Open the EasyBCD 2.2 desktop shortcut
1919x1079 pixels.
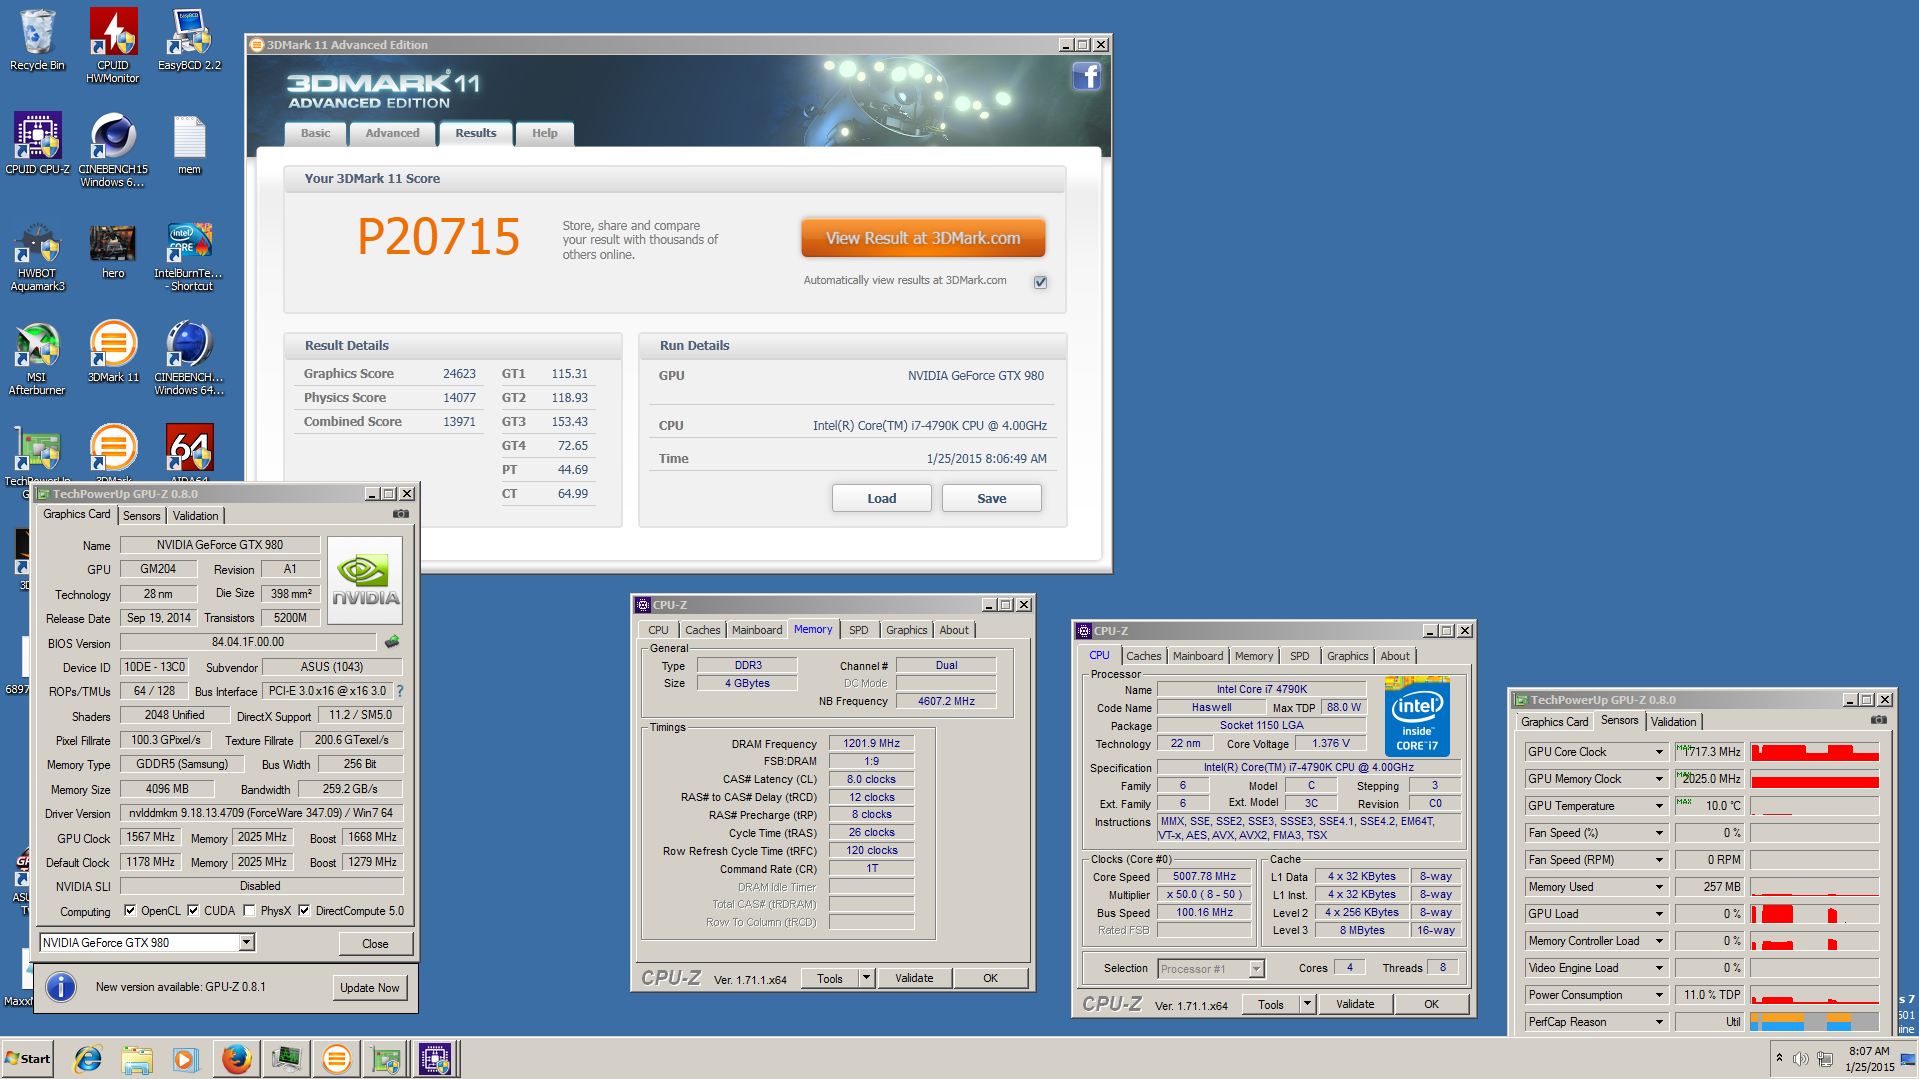click(189, 41)
